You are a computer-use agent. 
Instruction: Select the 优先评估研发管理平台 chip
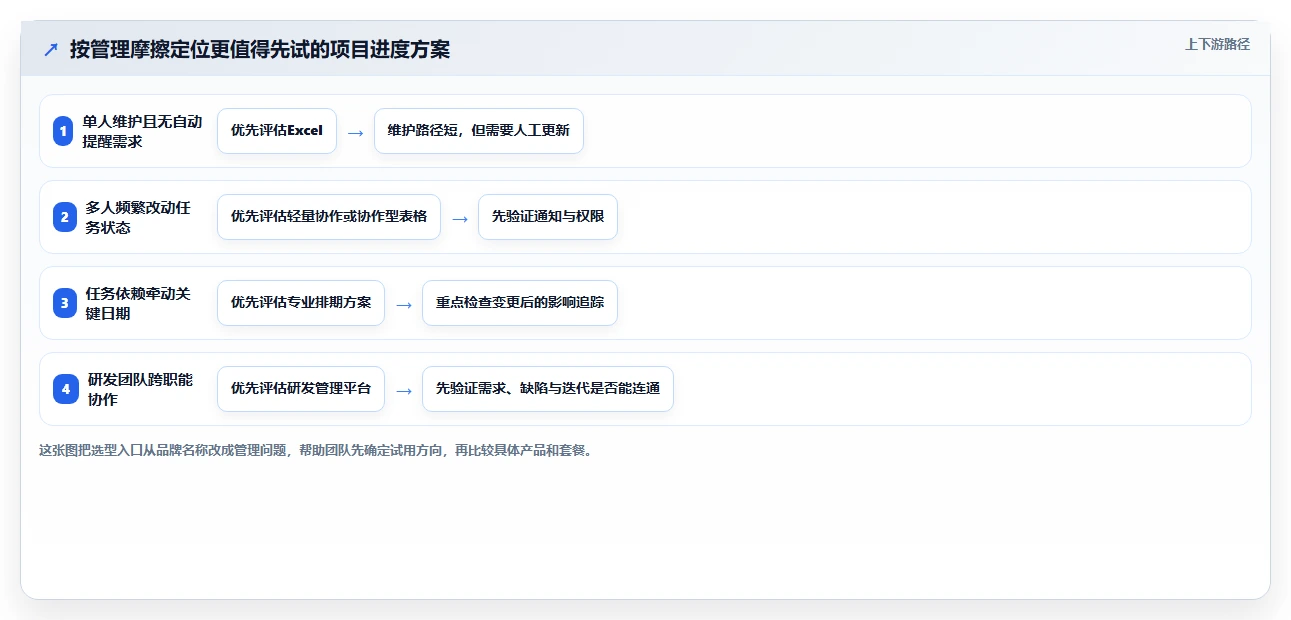(301, 389)
